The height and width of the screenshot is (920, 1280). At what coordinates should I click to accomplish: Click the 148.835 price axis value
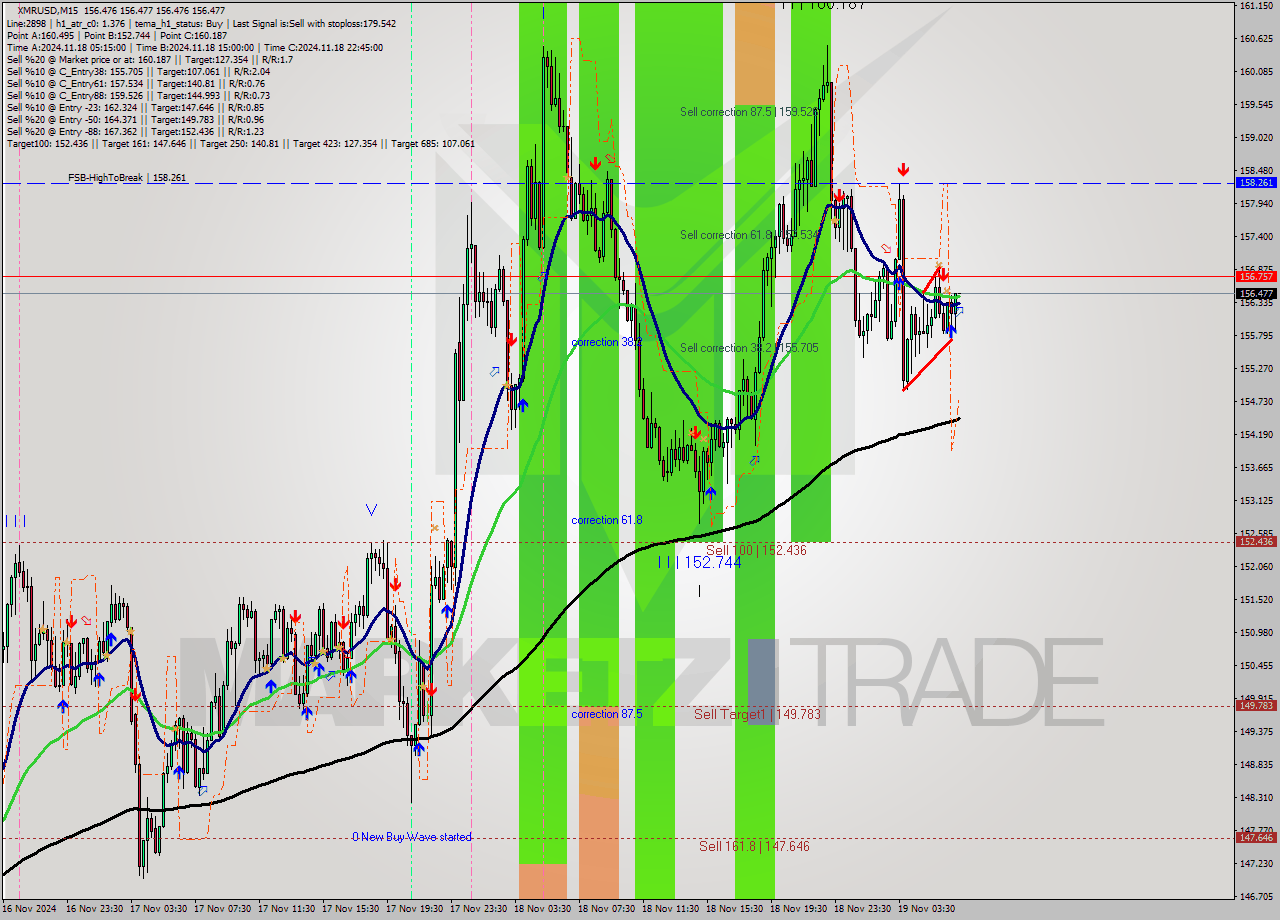[x=1256, y=765]
